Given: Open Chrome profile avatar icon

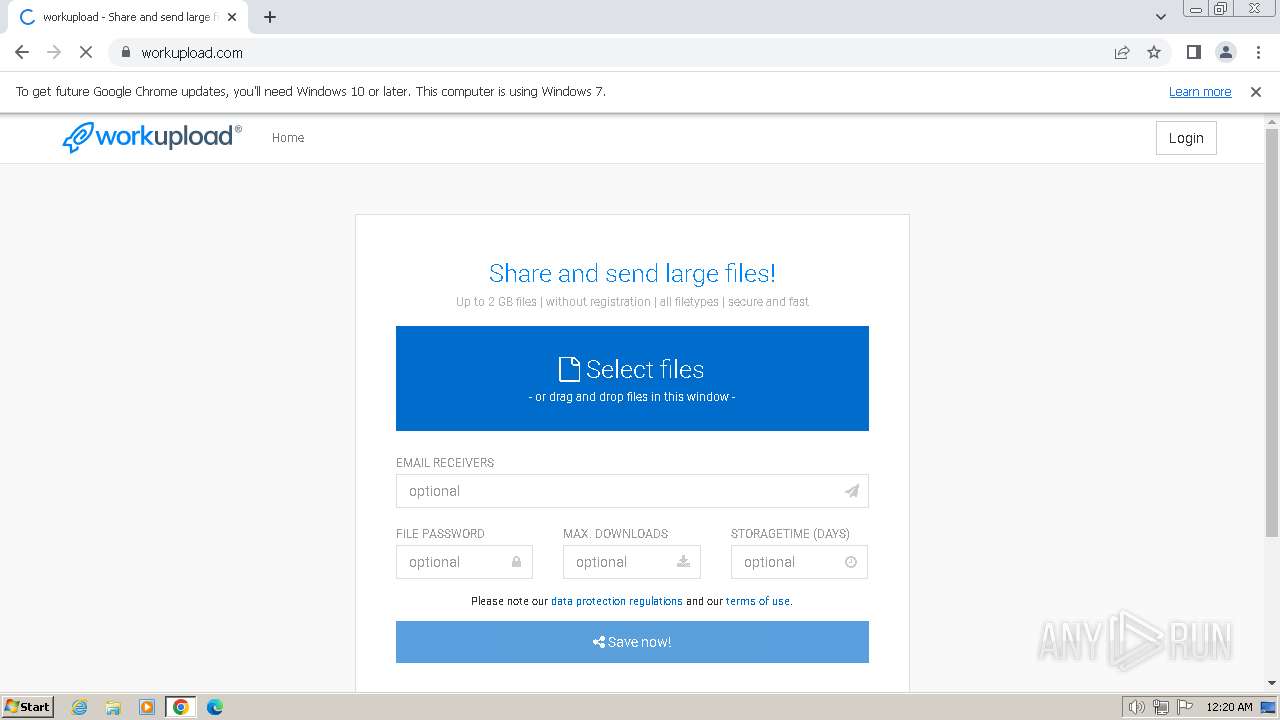Looking at the screenshot, I should pyautogui.click(x=1225, y=52).
